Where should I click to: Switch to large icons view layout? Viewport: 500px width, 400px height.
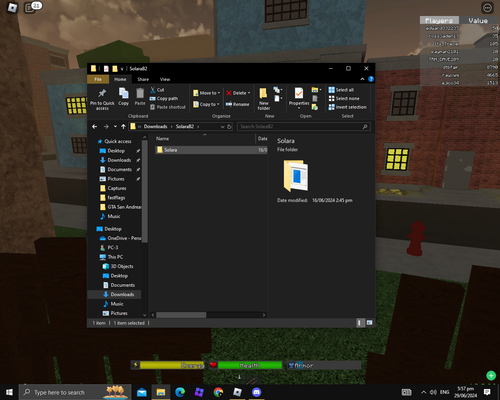[369, 323]
